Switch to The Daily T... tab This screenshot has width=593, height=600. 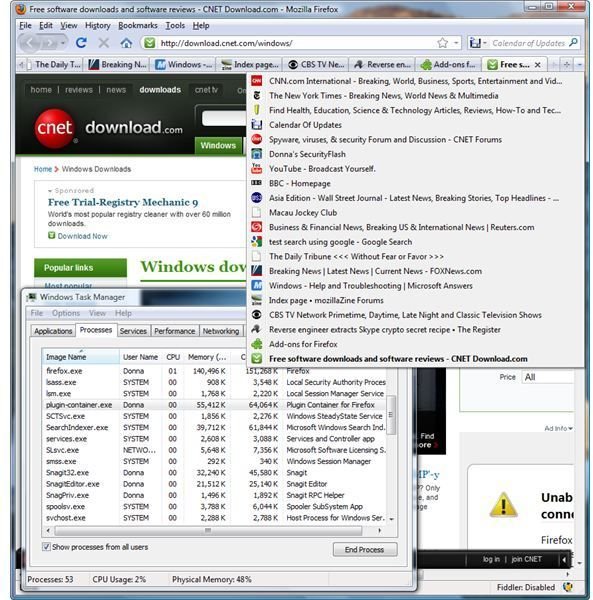point(54,65)
